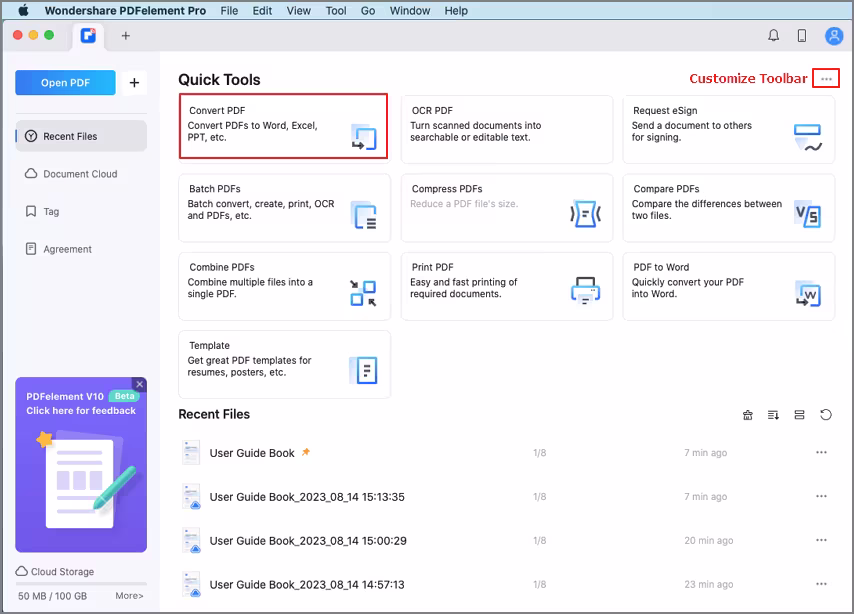
Task: Open the Apple menu
Action: pyautogui.click(x=22, y=10)
